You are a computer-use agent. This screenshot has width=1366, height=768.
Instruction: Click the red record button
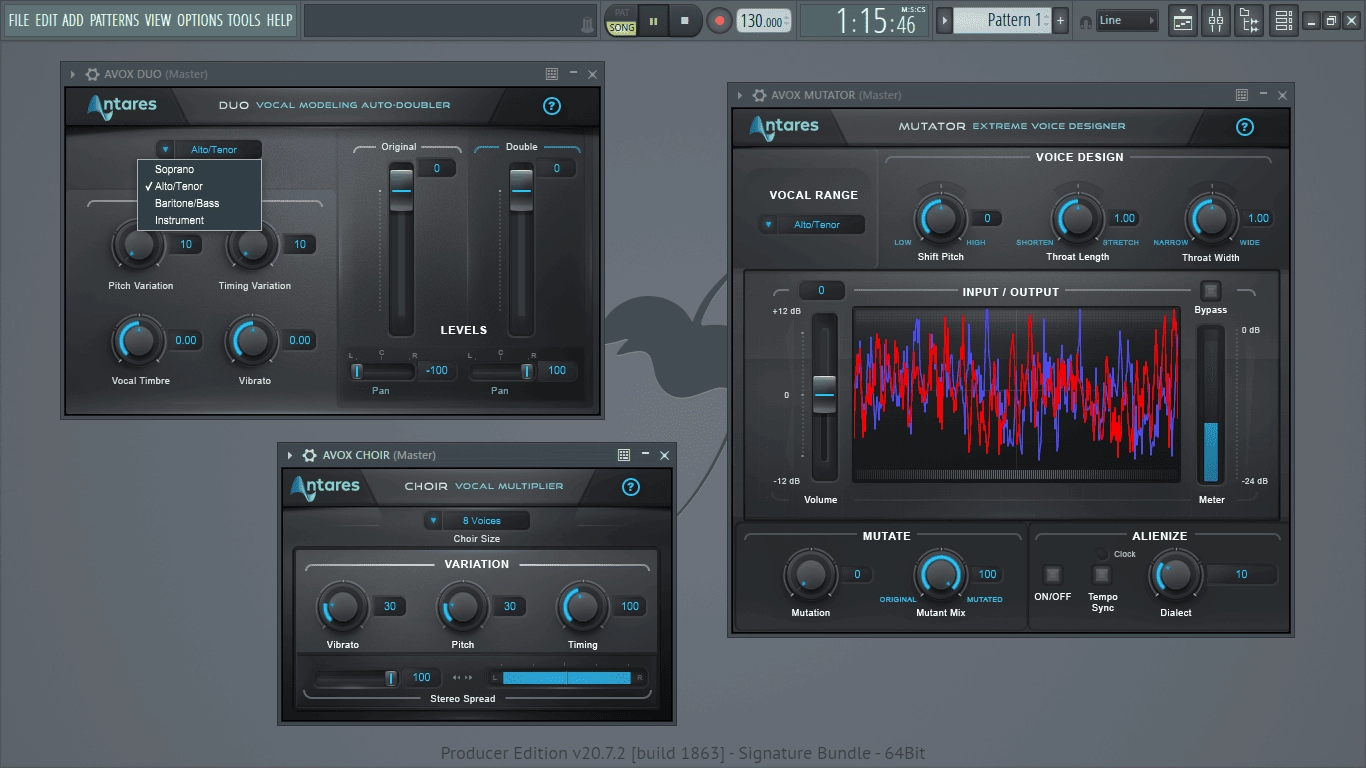coord(719,20)
